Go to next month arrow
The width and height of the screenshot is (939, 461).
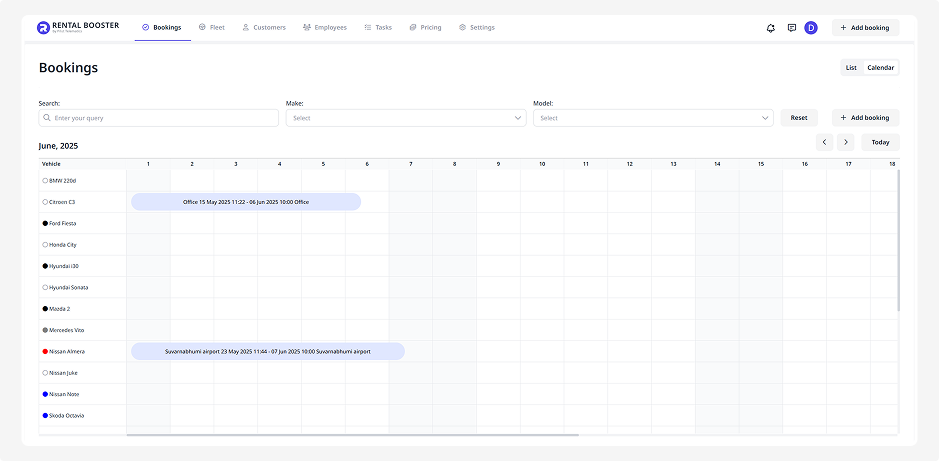846,142
